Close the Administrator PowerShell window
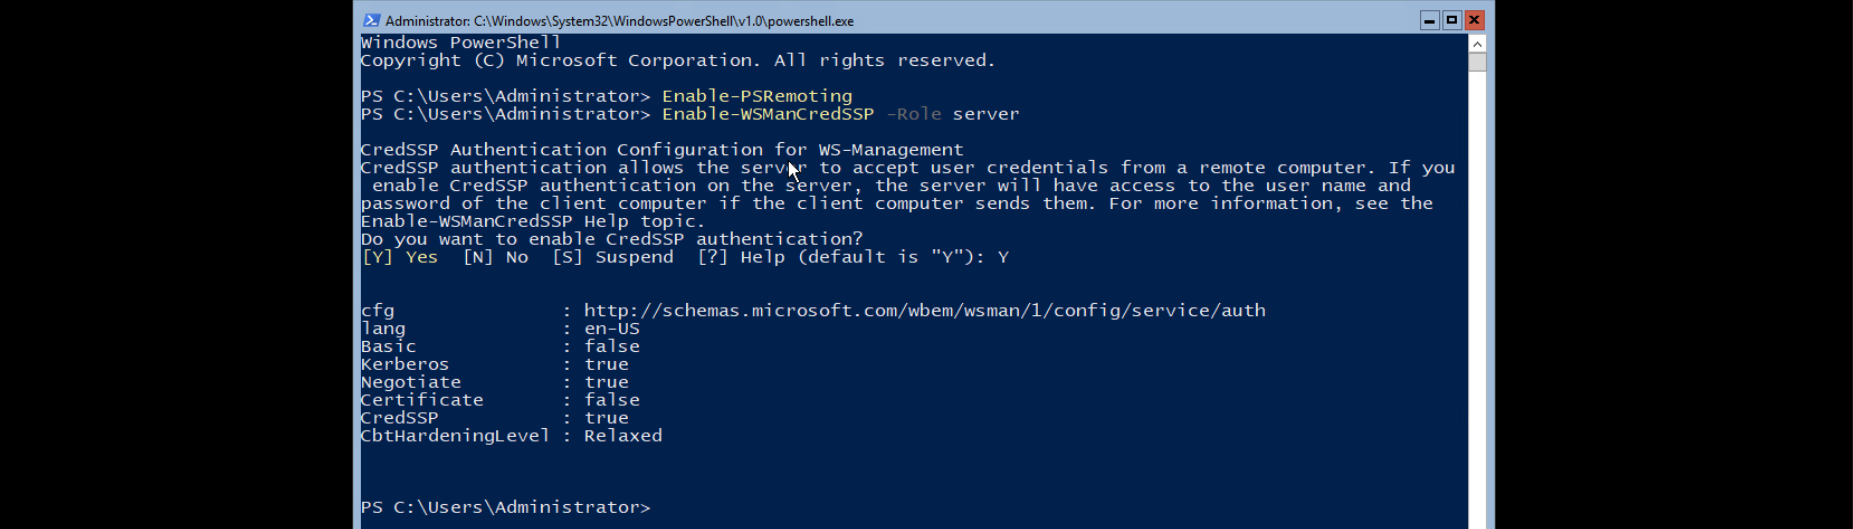This screenshot has height=529, width=1853. (x=1474, y=20)
